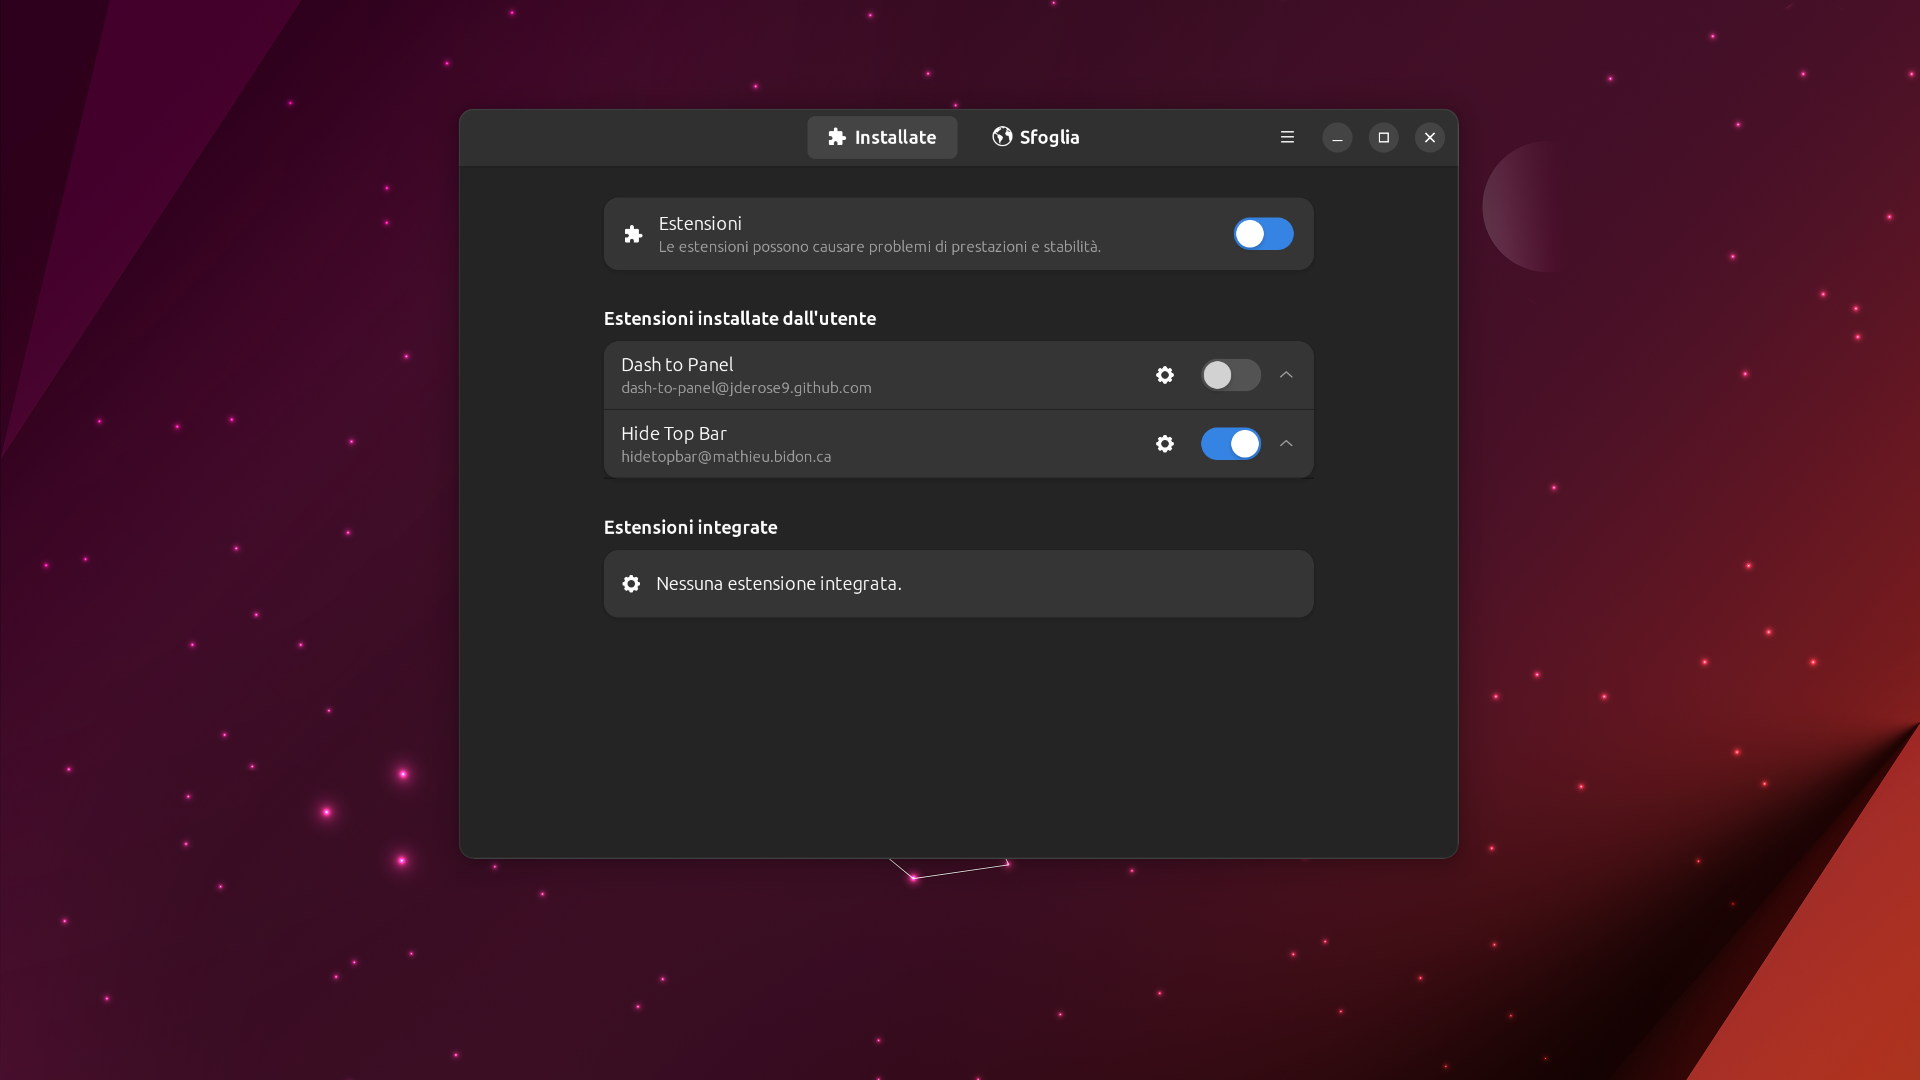The height and width of the screenshot is (1080, 1920).
Task: Open Dash to Panel settings gear
Action: (1165, 375)
